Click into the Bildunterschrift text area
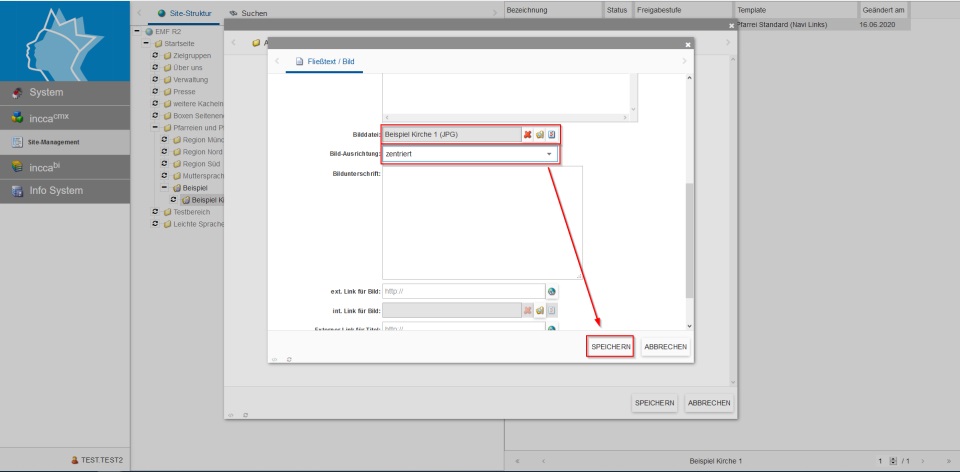The image size is (960, 472). point(481,222)
